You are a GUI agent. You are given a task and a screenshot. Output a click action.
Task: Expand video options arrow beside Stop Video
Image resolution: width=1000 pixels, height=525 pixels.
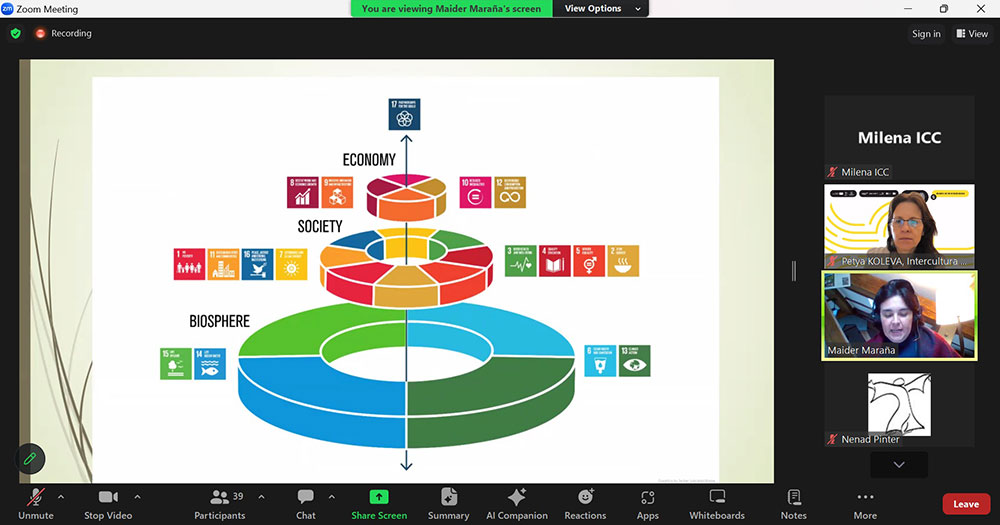137,496
